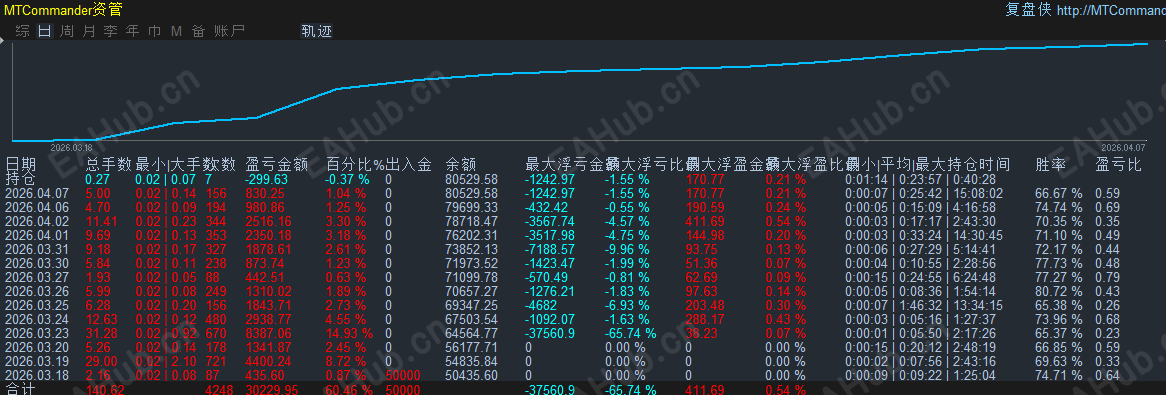This screenshot has height=395, width=1166.
Task: Click the 8387.06 profit value
Action: pyautogui.click(x=268, y=333)
